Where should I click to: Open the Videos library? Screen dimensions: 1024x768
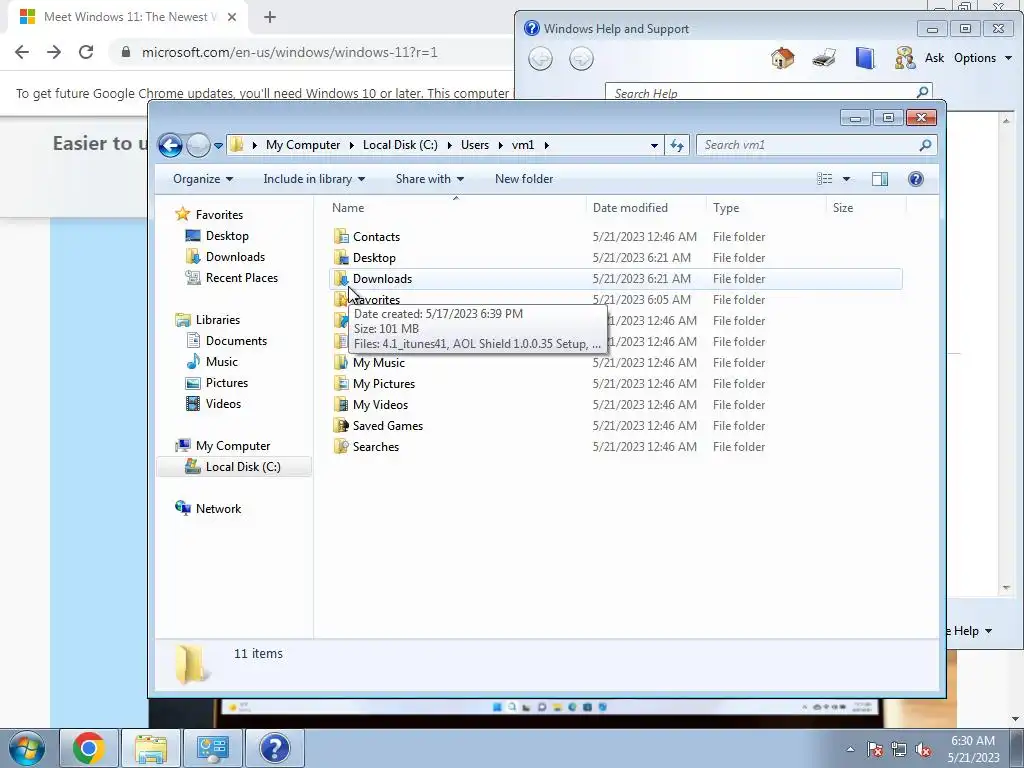214,404
